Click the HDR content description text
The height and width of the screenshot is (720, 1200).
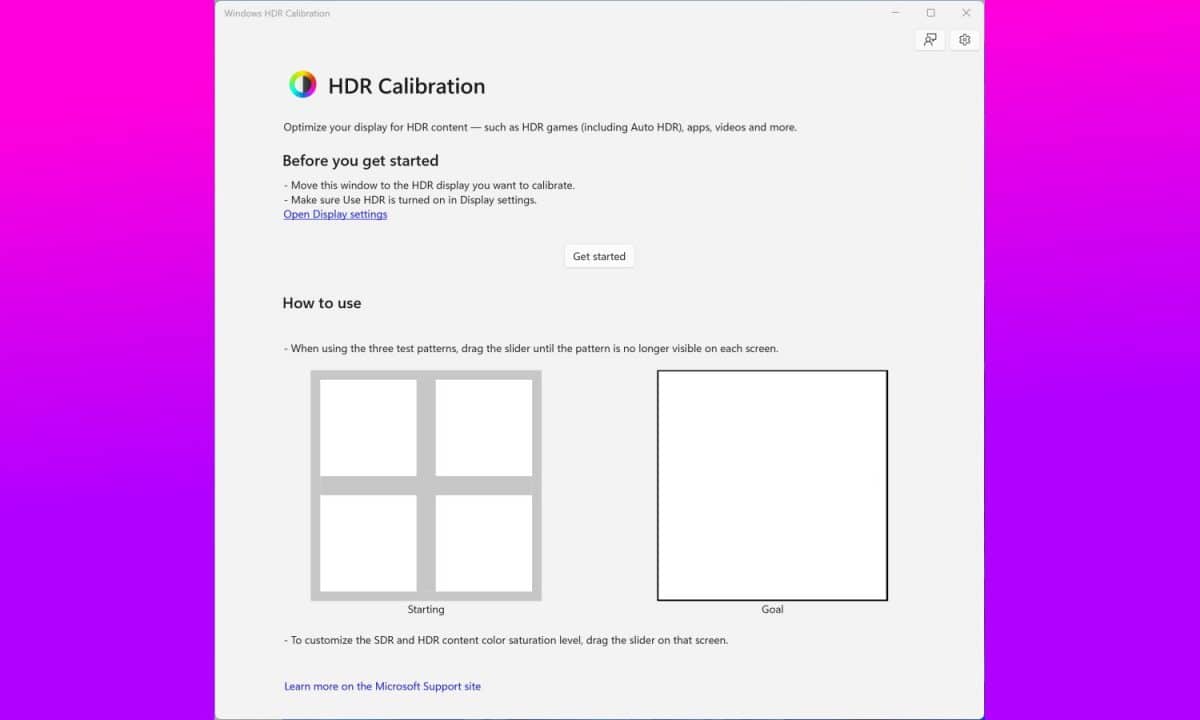[x=540, y=127]
